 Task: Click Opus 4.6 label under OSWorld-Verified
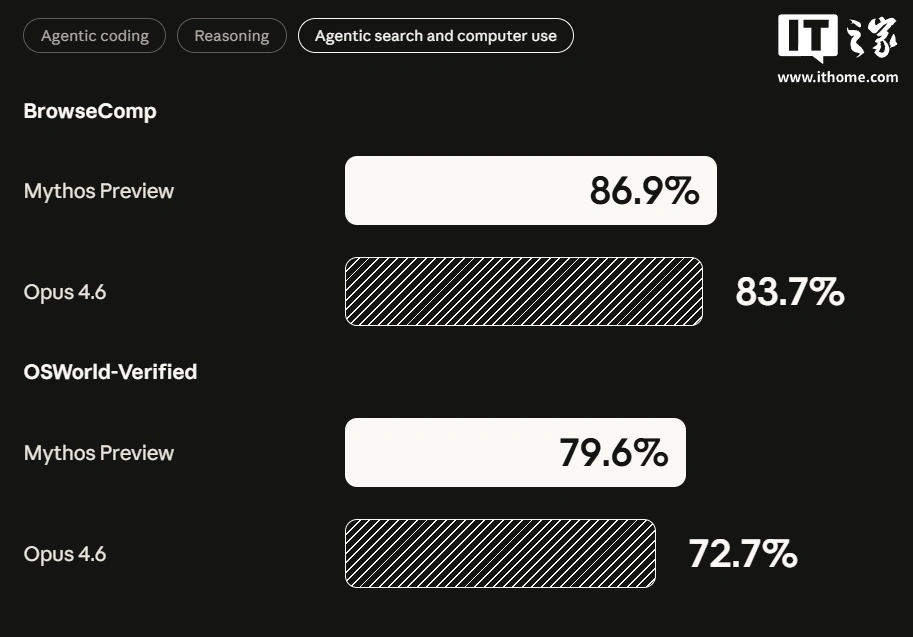pyautogui.click(x=65, y=554)
